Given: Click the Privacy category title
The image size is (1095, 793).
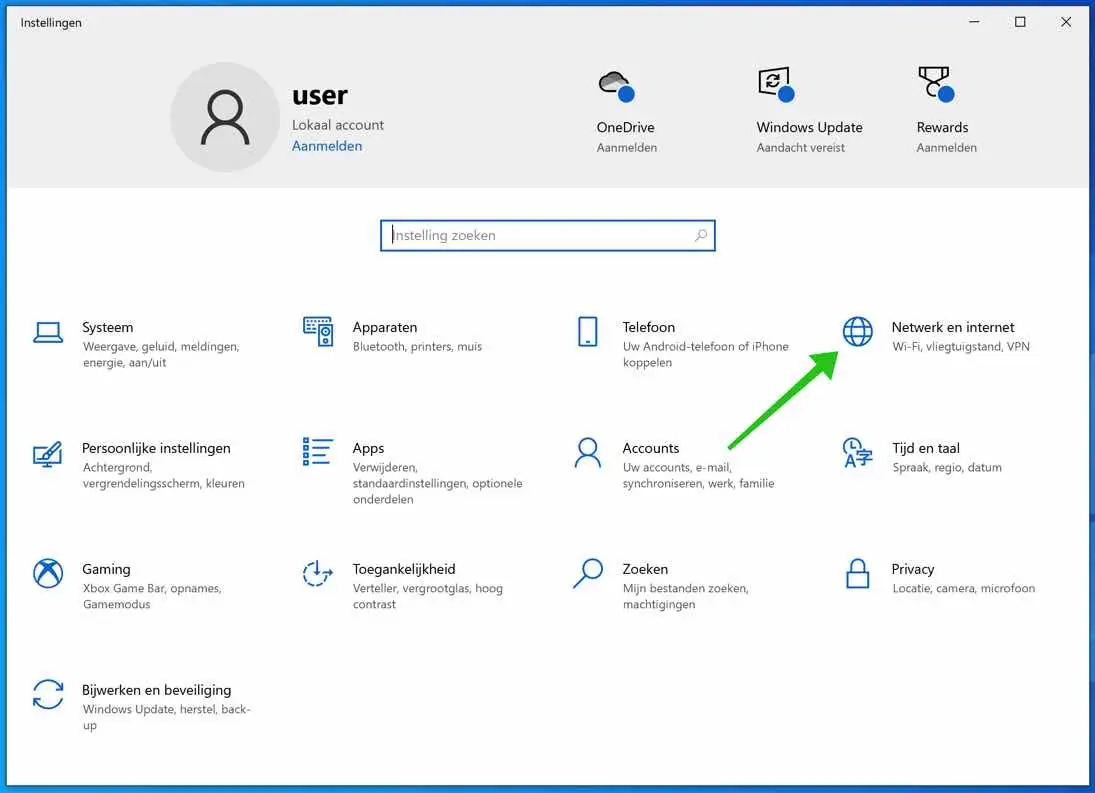Looking at the screenshot, I should pyautogui.click(x=913, y=569).
